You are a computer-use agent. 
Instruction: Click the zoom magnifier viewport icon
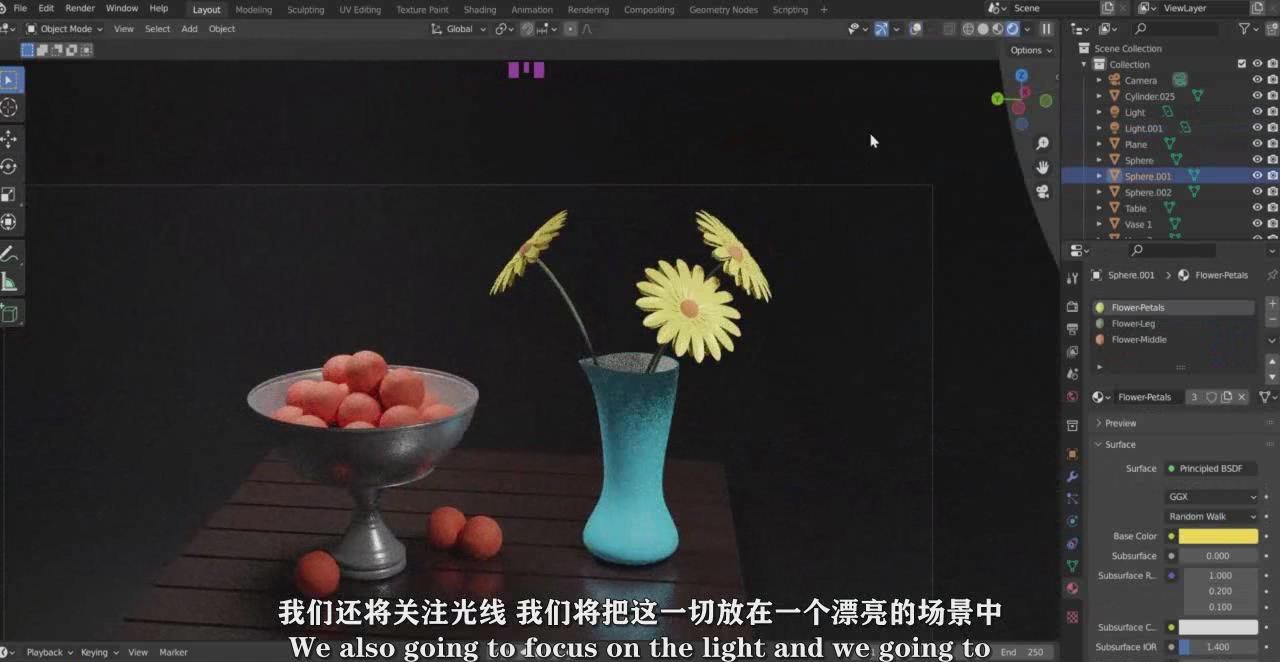[1042, 144]
